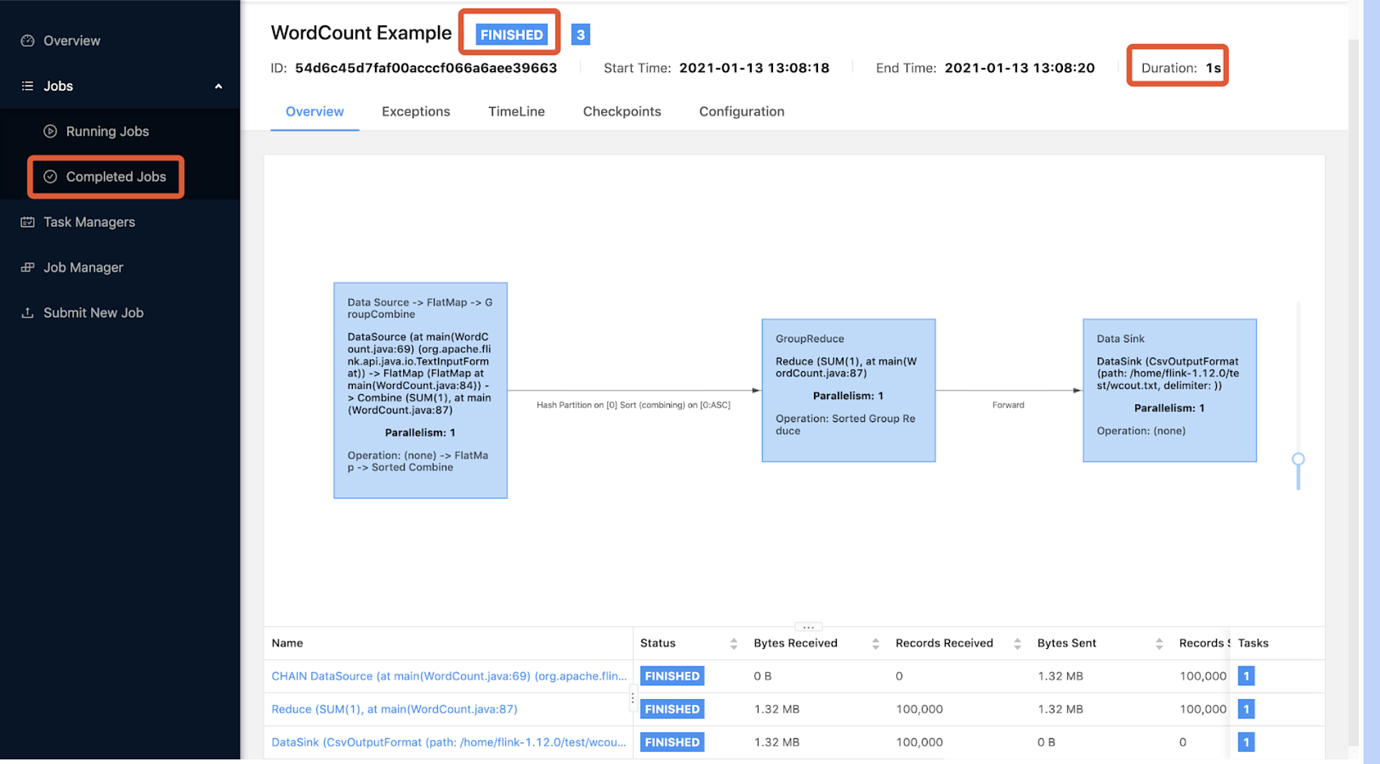Click the blue '3' tasks badge beside FINISHED
1380x764 pixels.
[580, 33]
